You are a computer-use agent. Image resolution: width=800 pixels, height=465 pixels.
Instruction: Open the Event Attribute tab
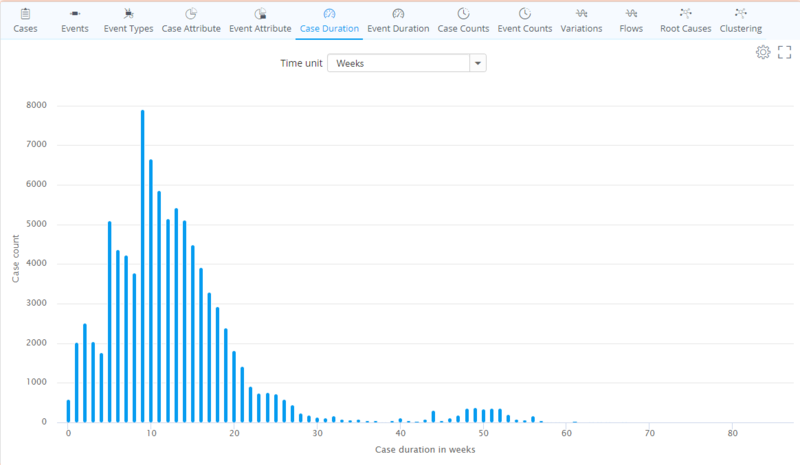(260, 29)
